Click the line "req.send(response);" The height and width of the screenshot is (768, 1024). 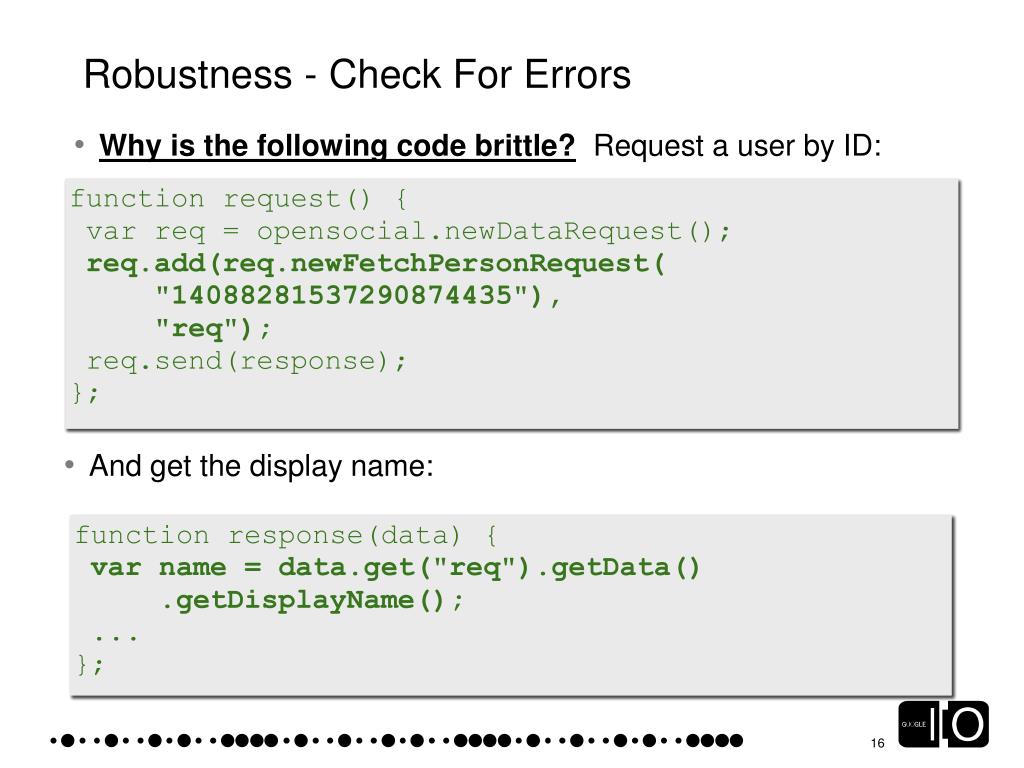pos(247,360)
